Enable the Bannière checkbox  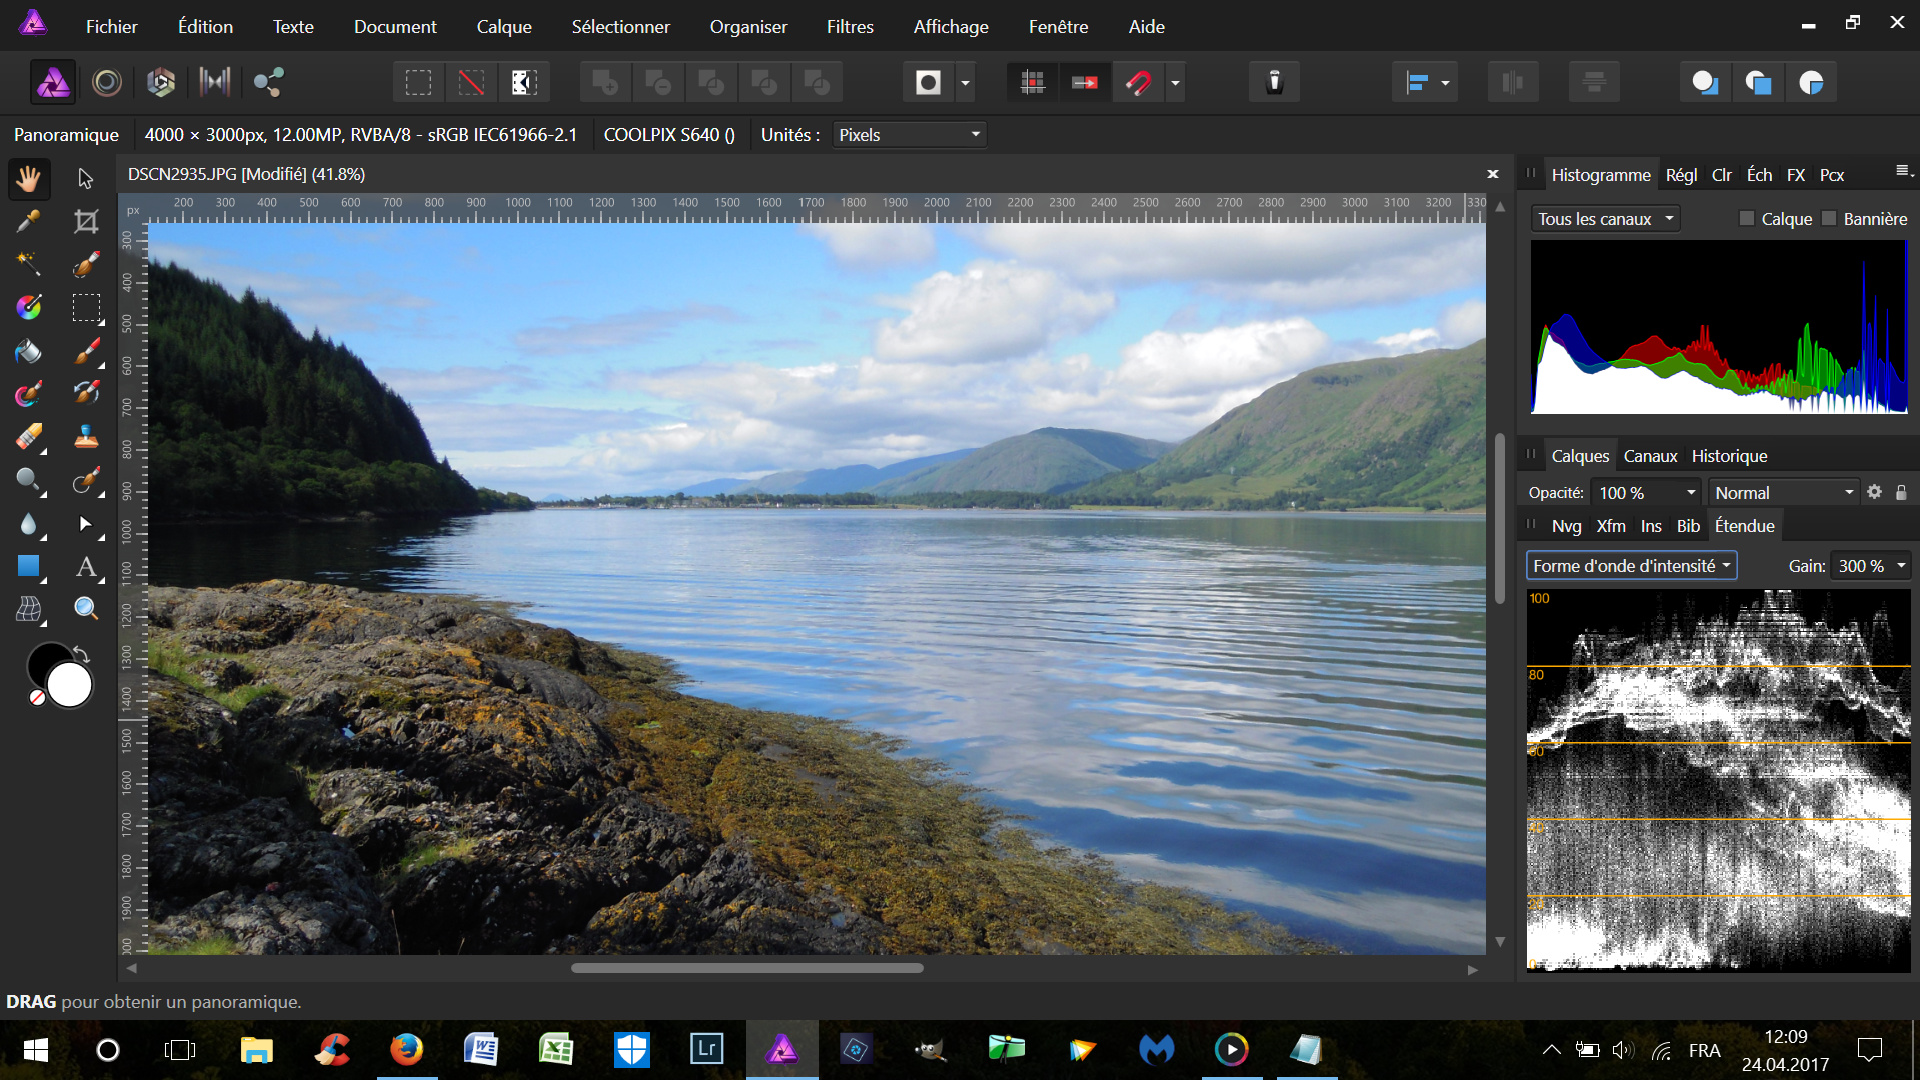(1829, 218)
